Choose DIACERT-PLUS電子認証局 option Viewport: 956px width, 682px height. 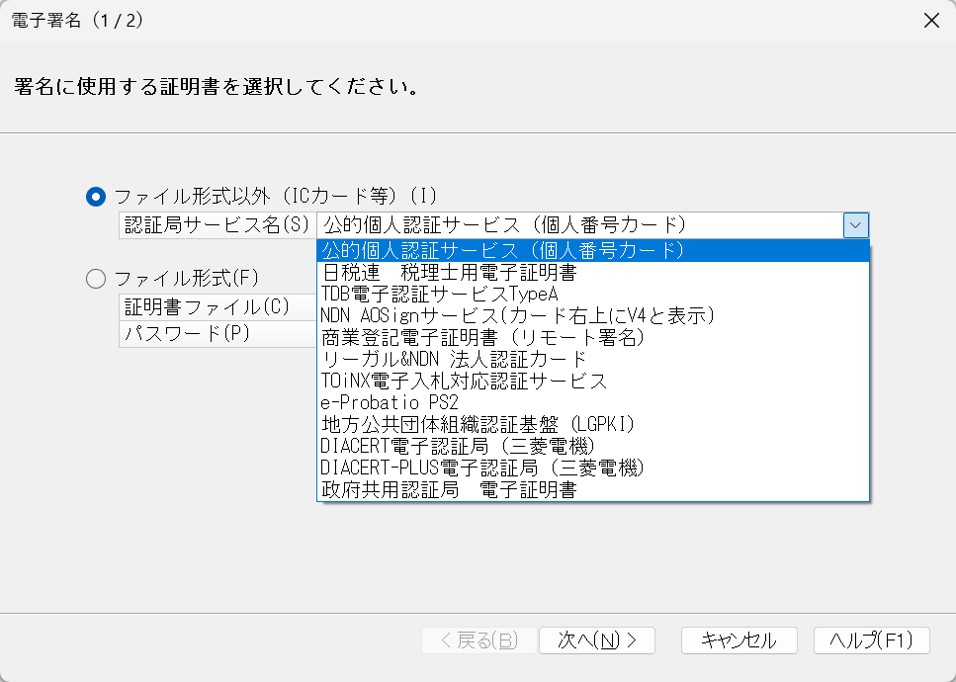[x=593, y=468]
